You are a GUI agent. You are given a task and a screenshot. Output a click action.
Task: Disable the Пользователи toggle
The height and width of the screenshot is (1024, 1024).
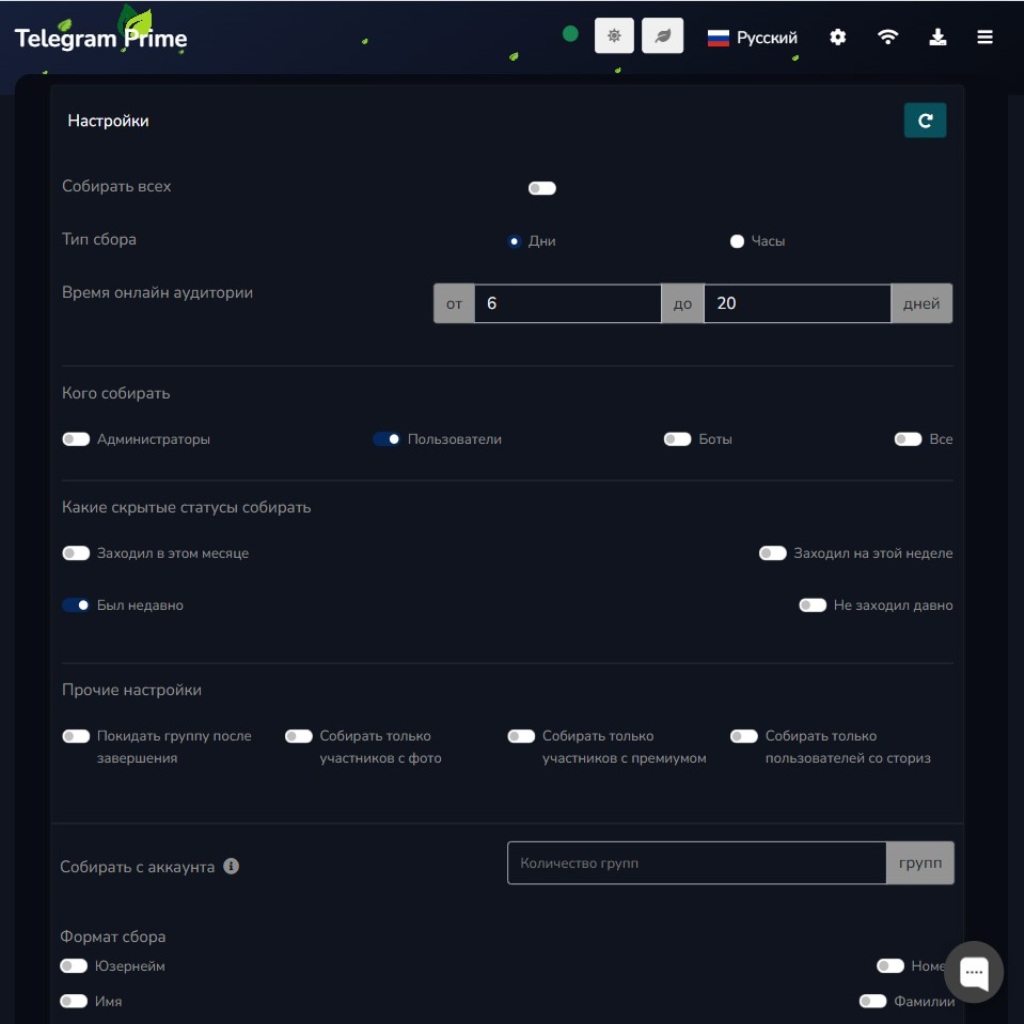click(387, 439)
